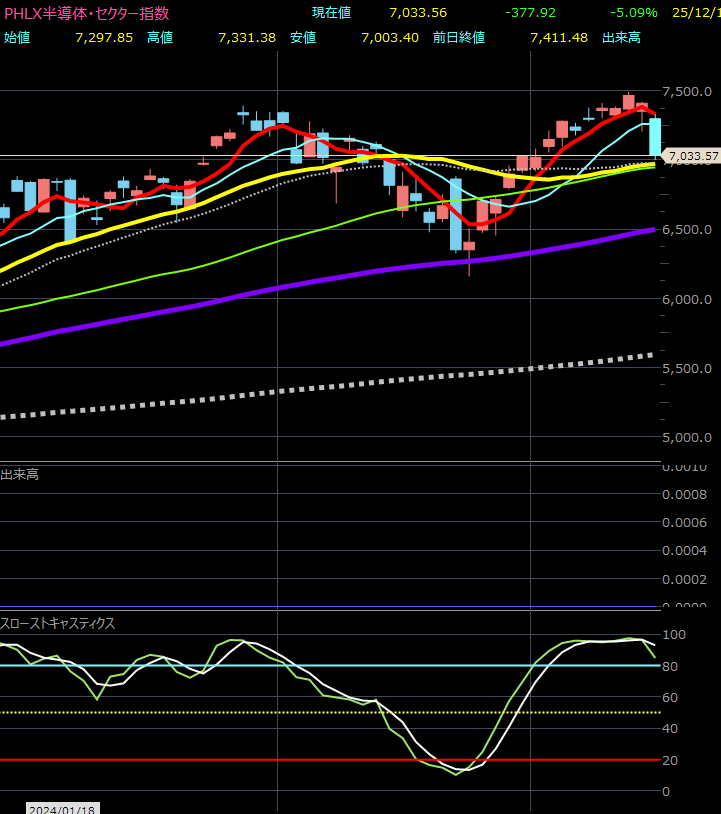Select the 現在値 value 7,033.56
The width and height of the screenshot is (721, 814).
point(418,13)
